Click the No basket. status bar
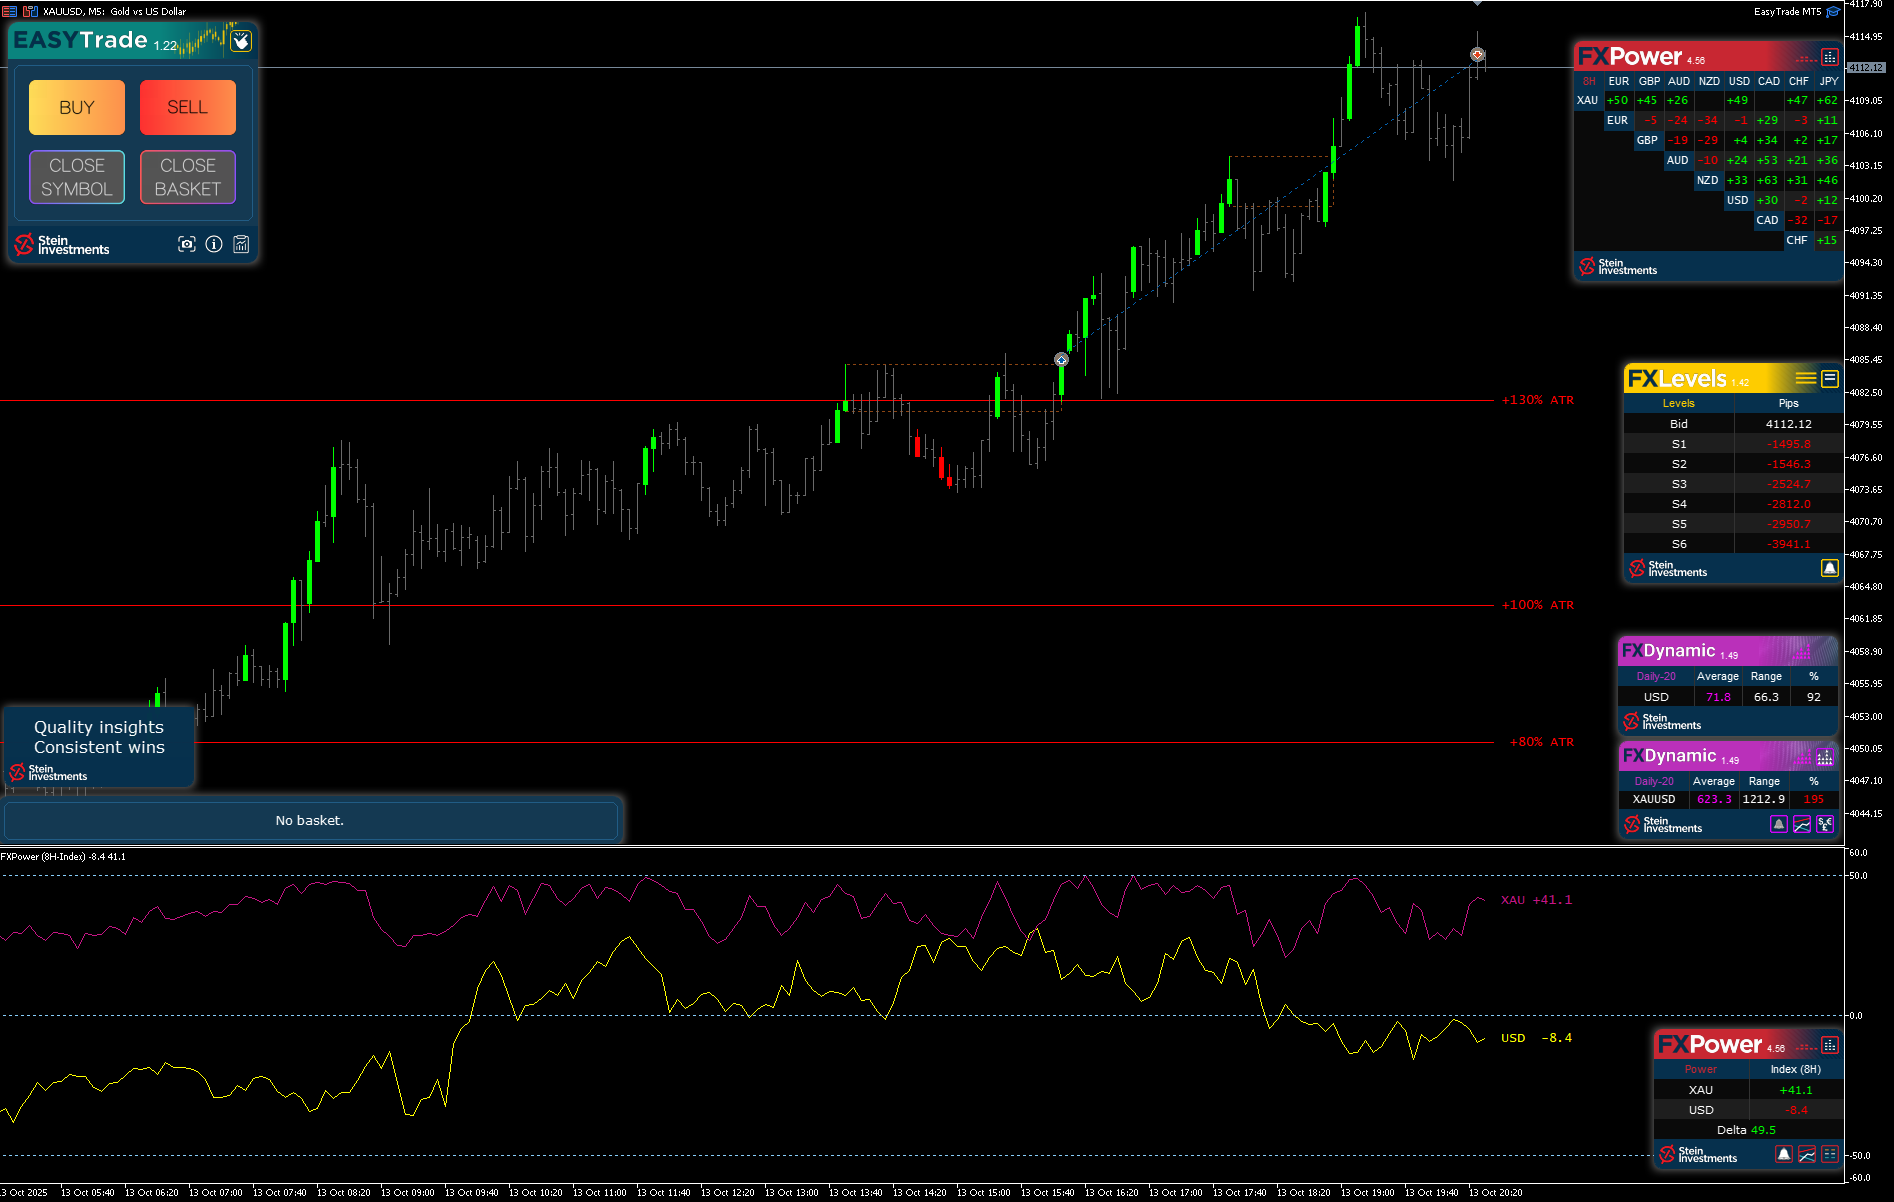This screenshot has height=1202, width=1894. click(310, 820)
